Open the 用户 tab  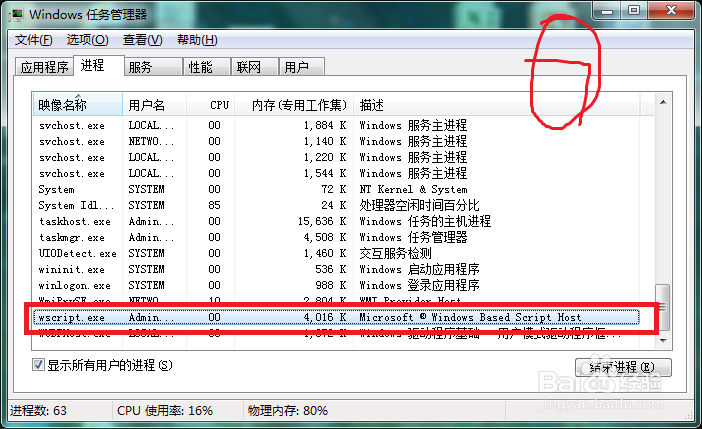click(301, 67)
